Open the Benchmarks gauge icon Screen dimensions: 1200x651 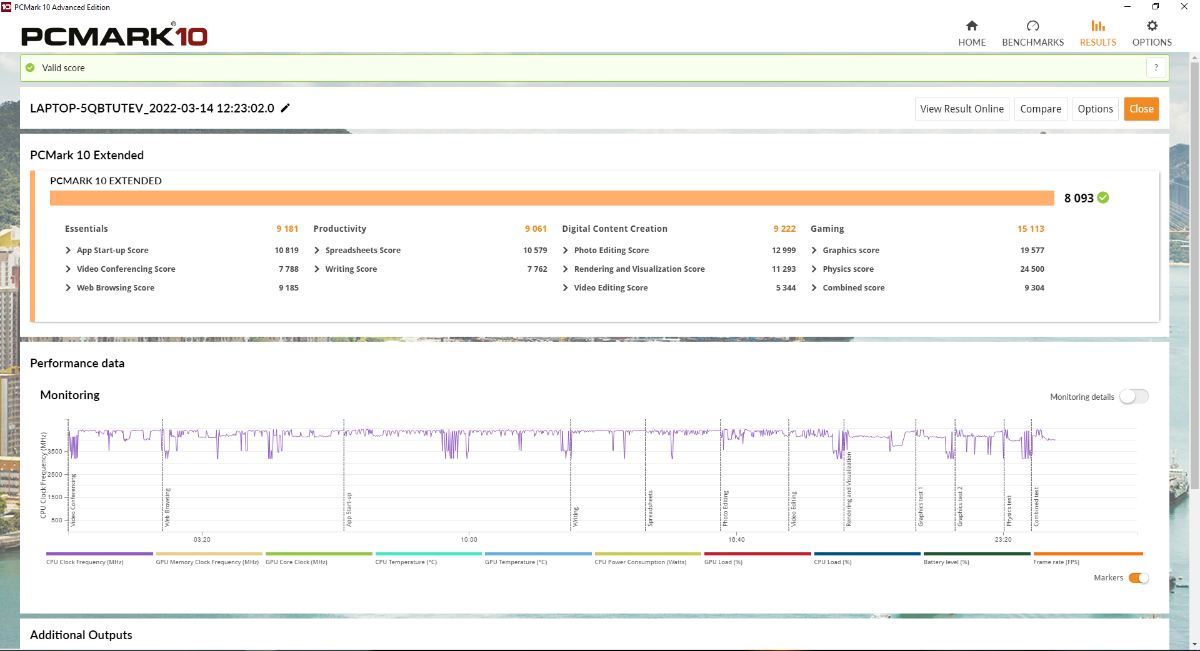click(x=1033, y=26)
